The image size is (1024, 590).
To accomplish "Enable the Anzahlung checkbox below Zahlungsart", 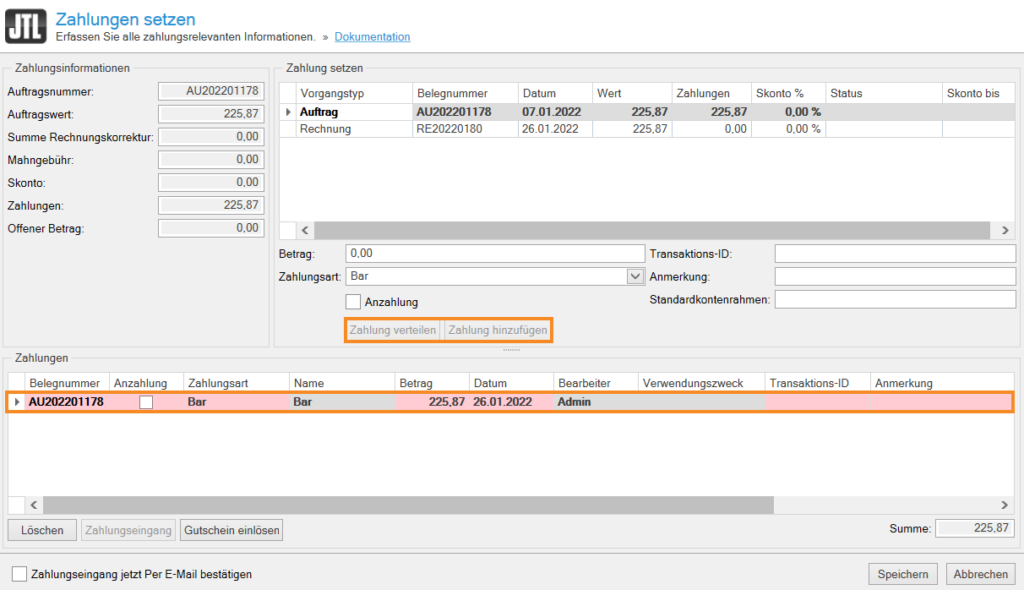I will 353,301.
